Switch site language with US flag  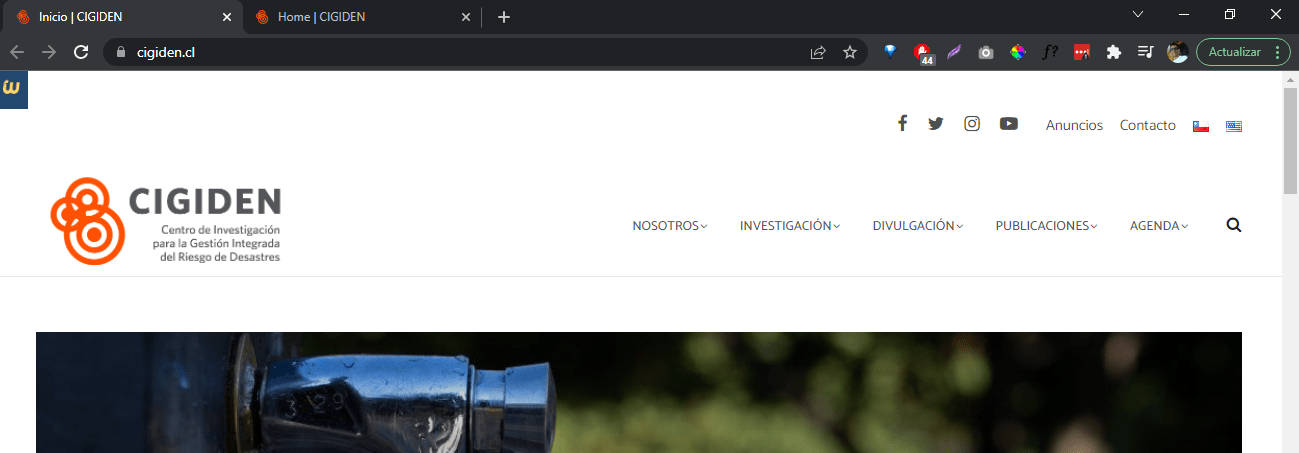pyautogui.click(x=1234, y=126)
